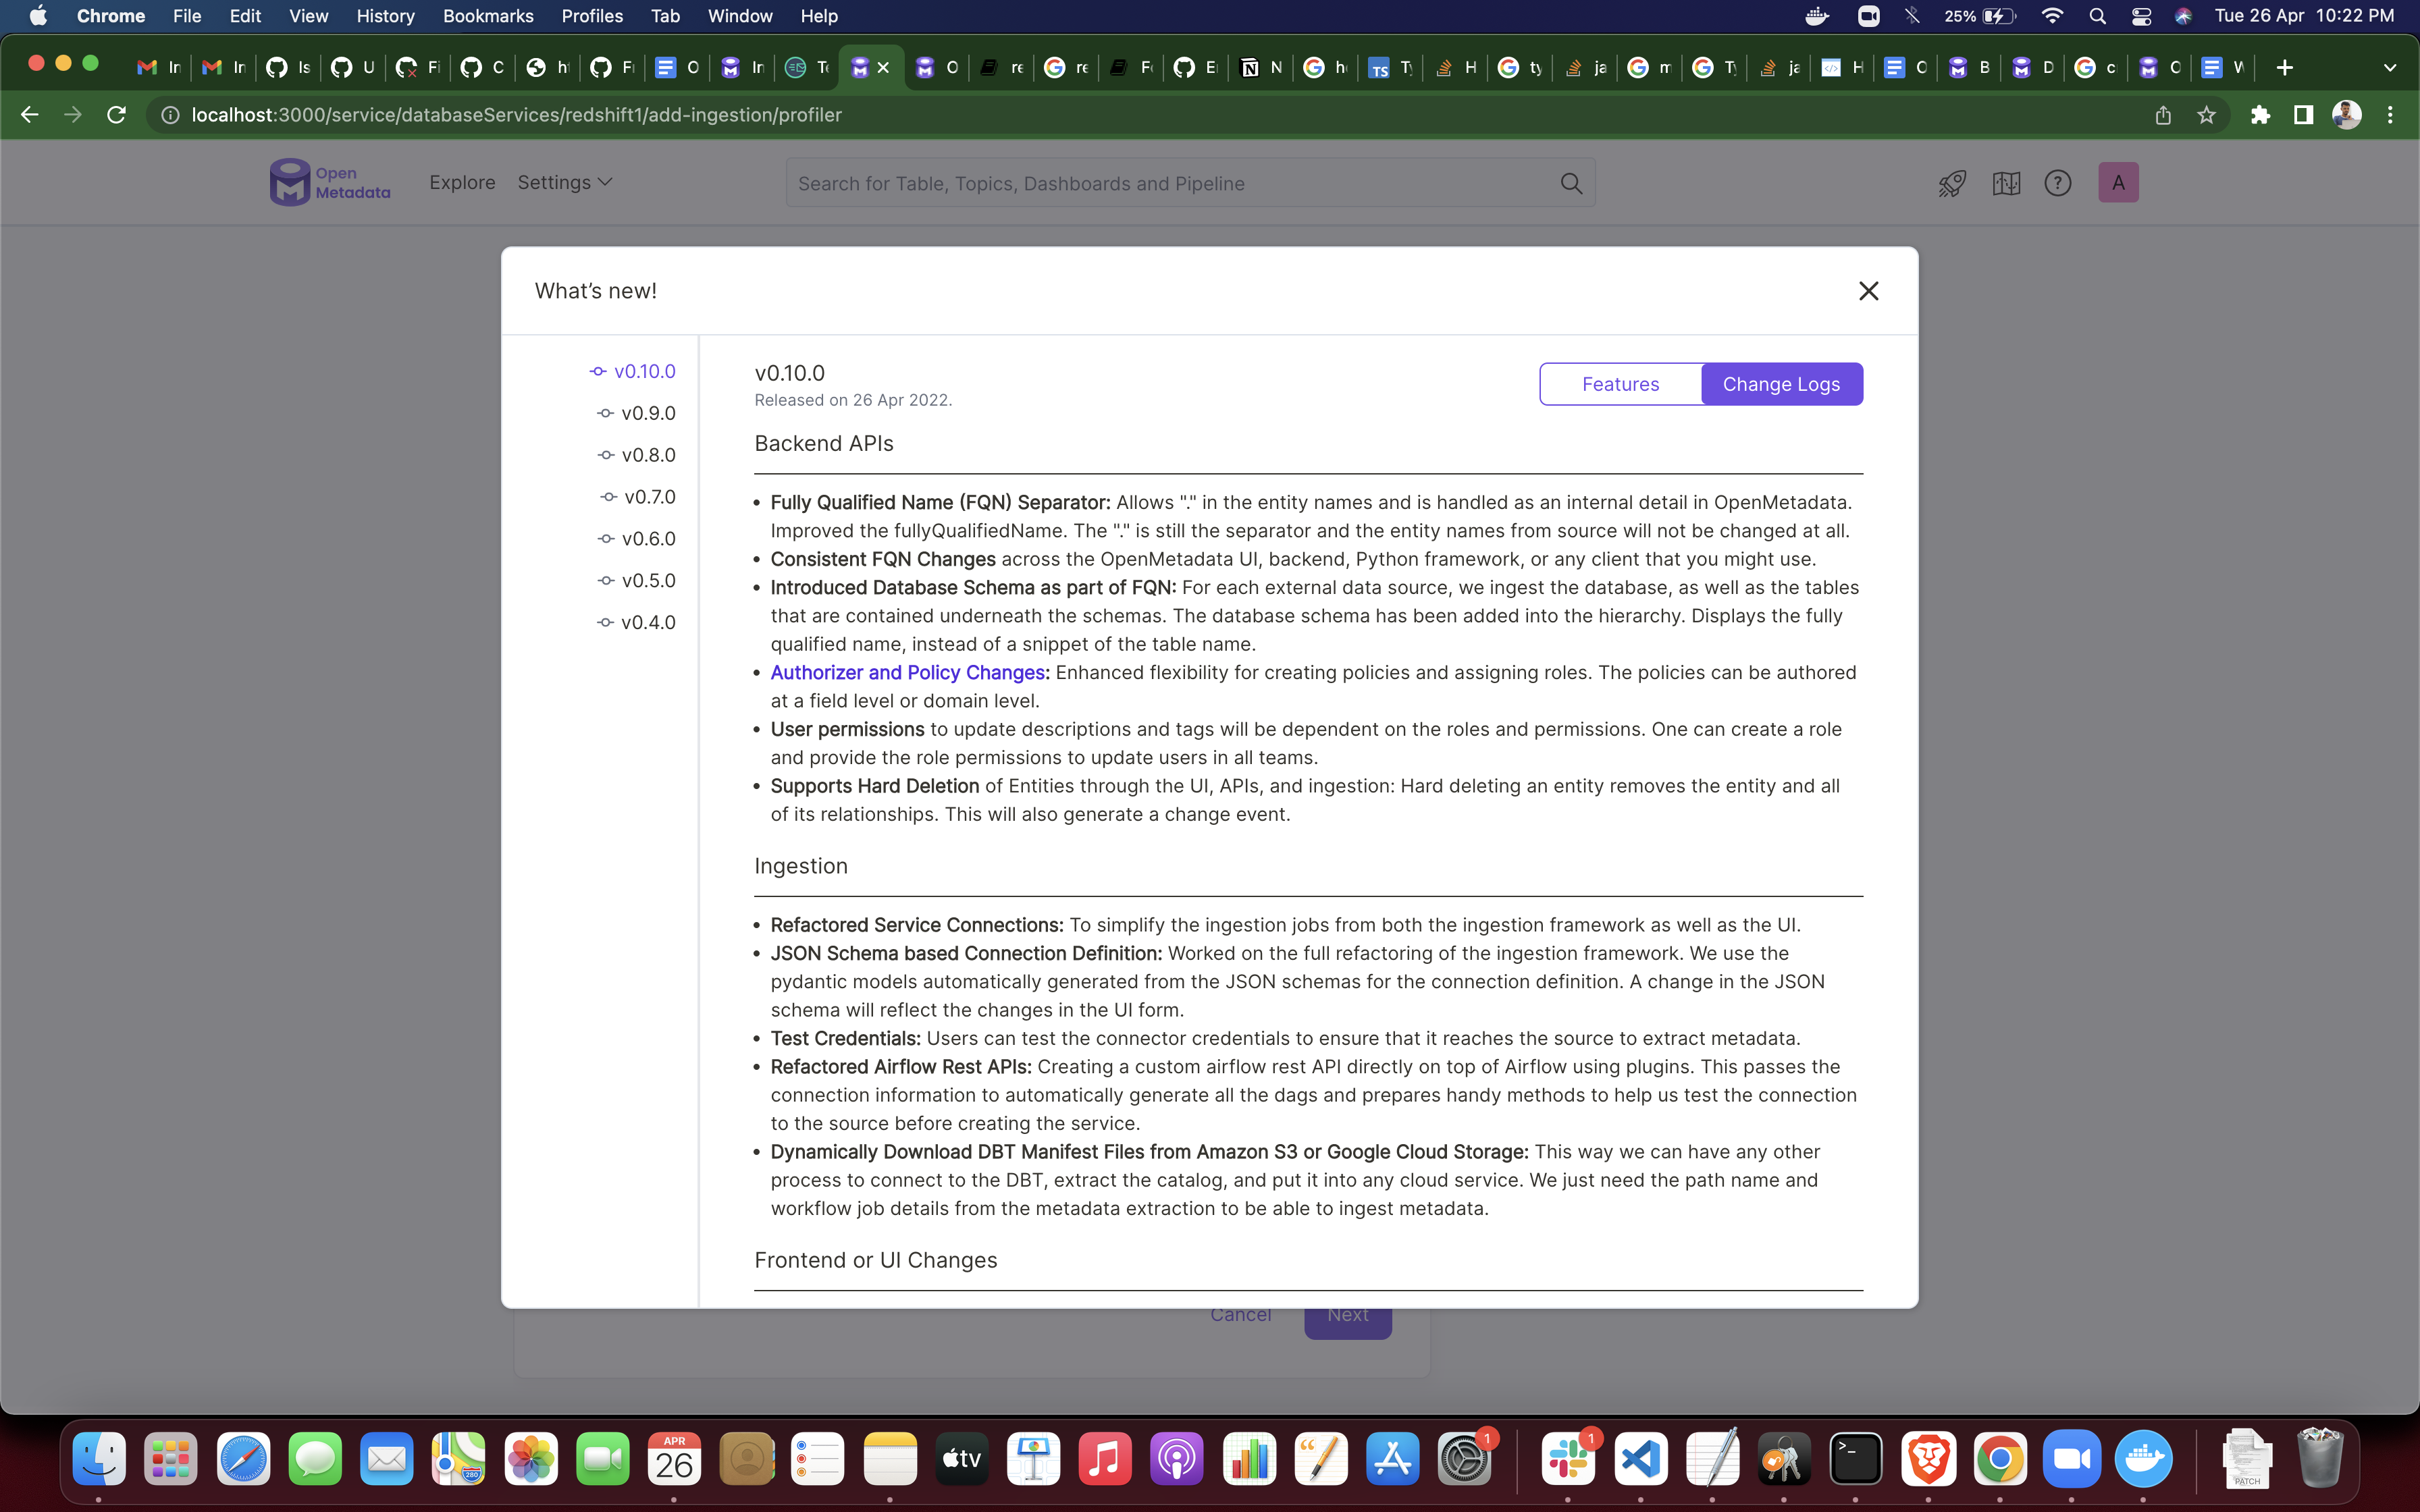
Task: Click the search magnifier icon
Action: click(x=1571, y=183)
